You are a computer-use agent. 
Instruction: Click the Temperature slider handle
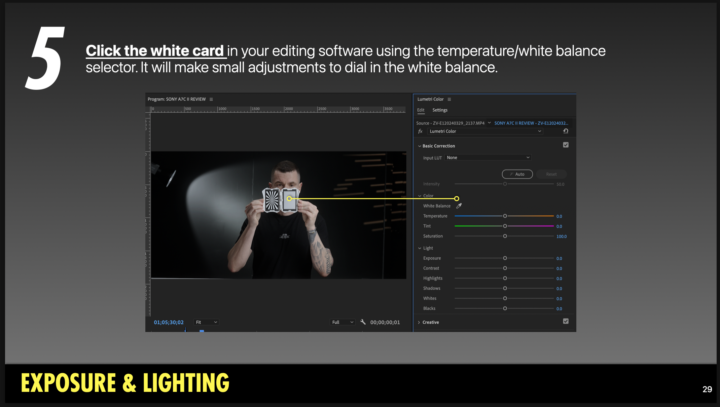505,216
